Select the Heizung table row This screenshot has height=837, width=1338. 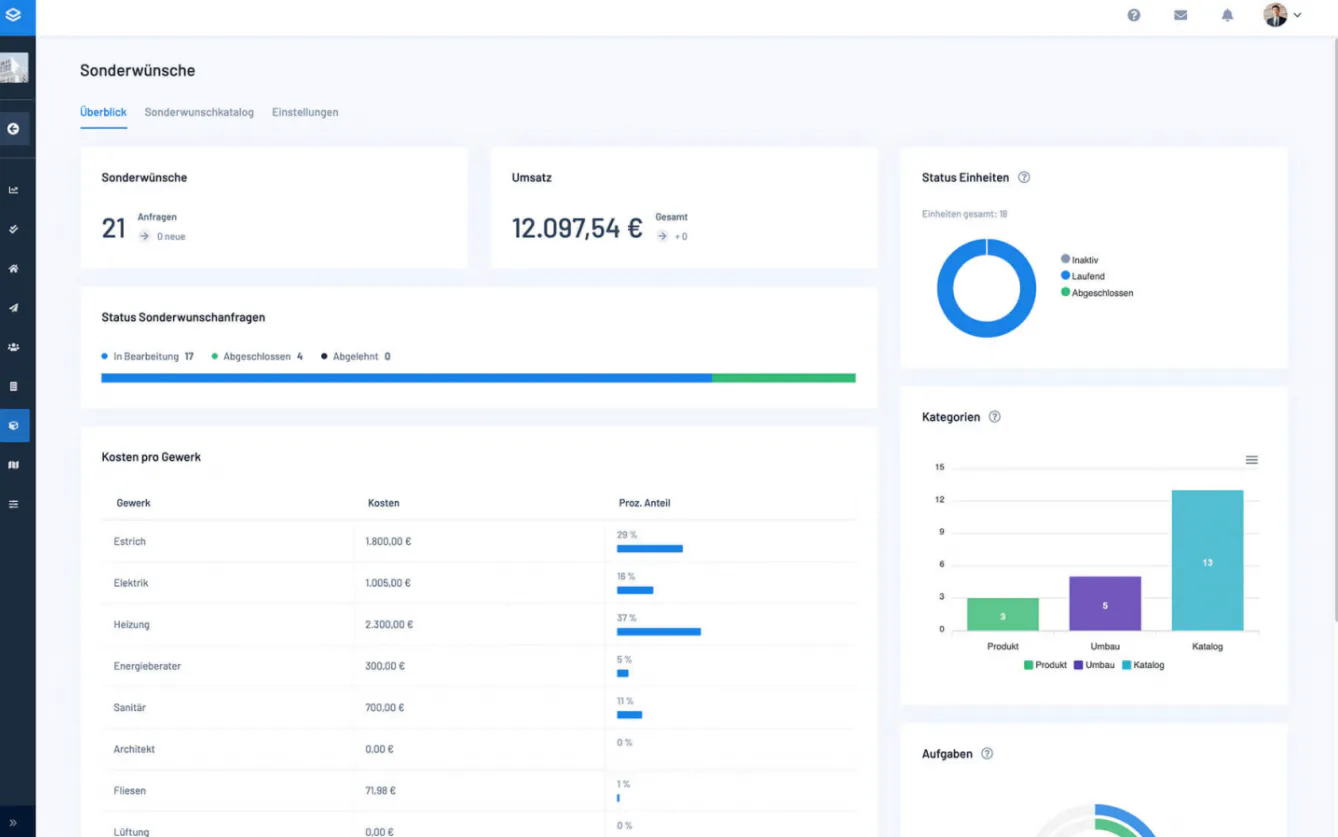click(479, 625)
